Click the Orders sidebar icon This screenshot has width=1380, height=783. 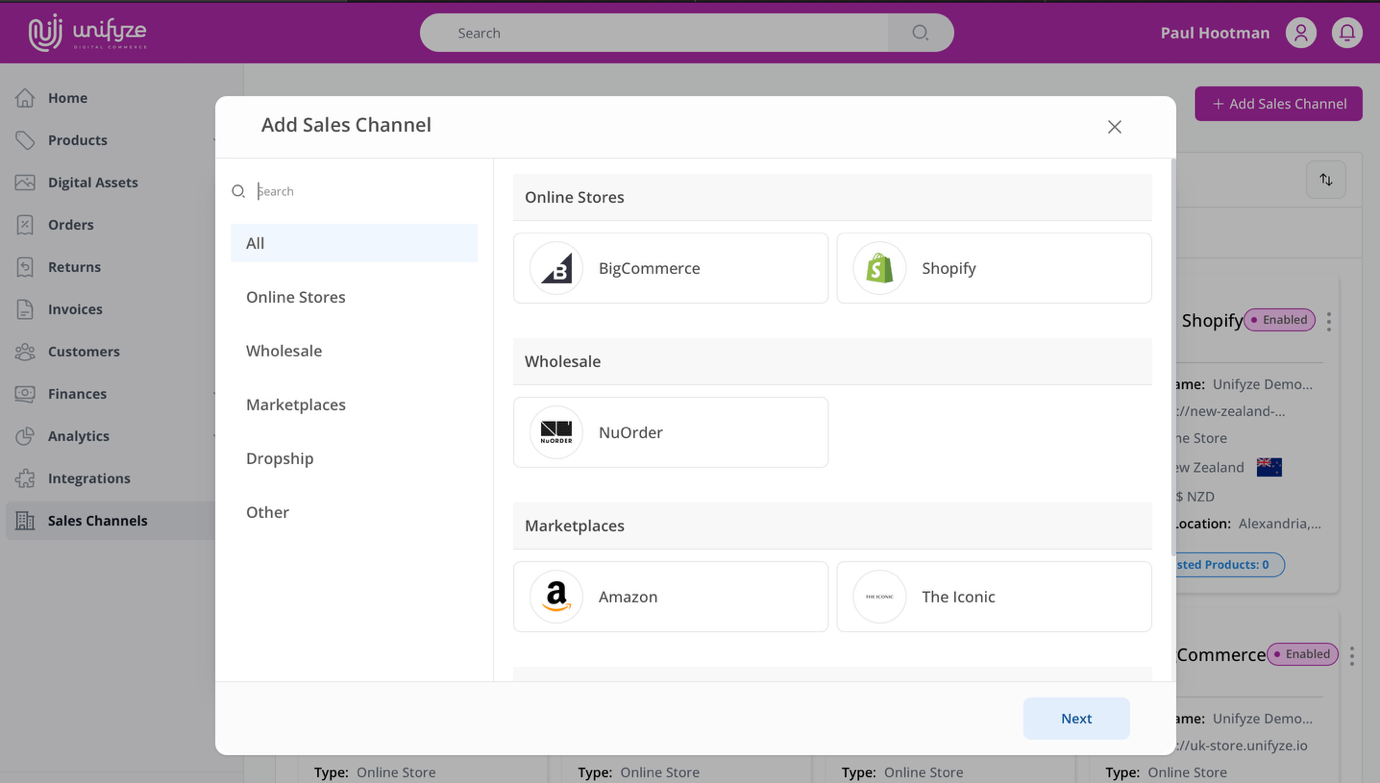25,225
